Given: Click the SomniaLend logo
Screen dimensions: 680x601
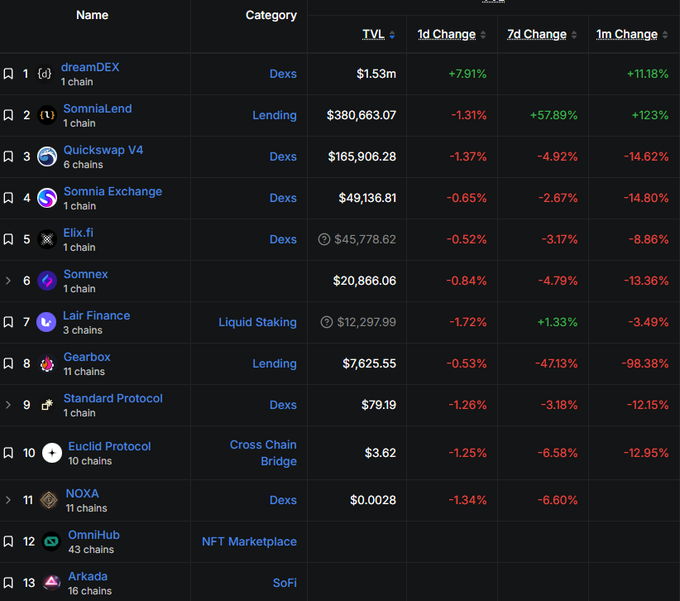Looking at the screenshot, I should click(47, 115).
